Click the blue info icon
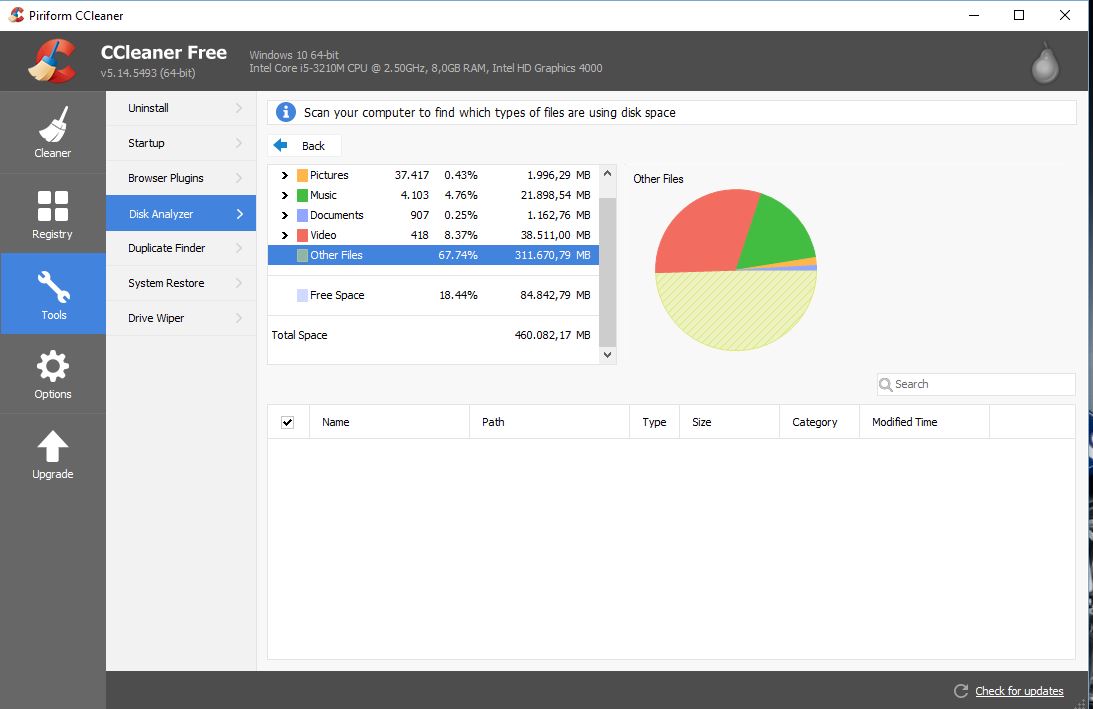Screen dimensions: 1093x709 (x=285, y=112)
